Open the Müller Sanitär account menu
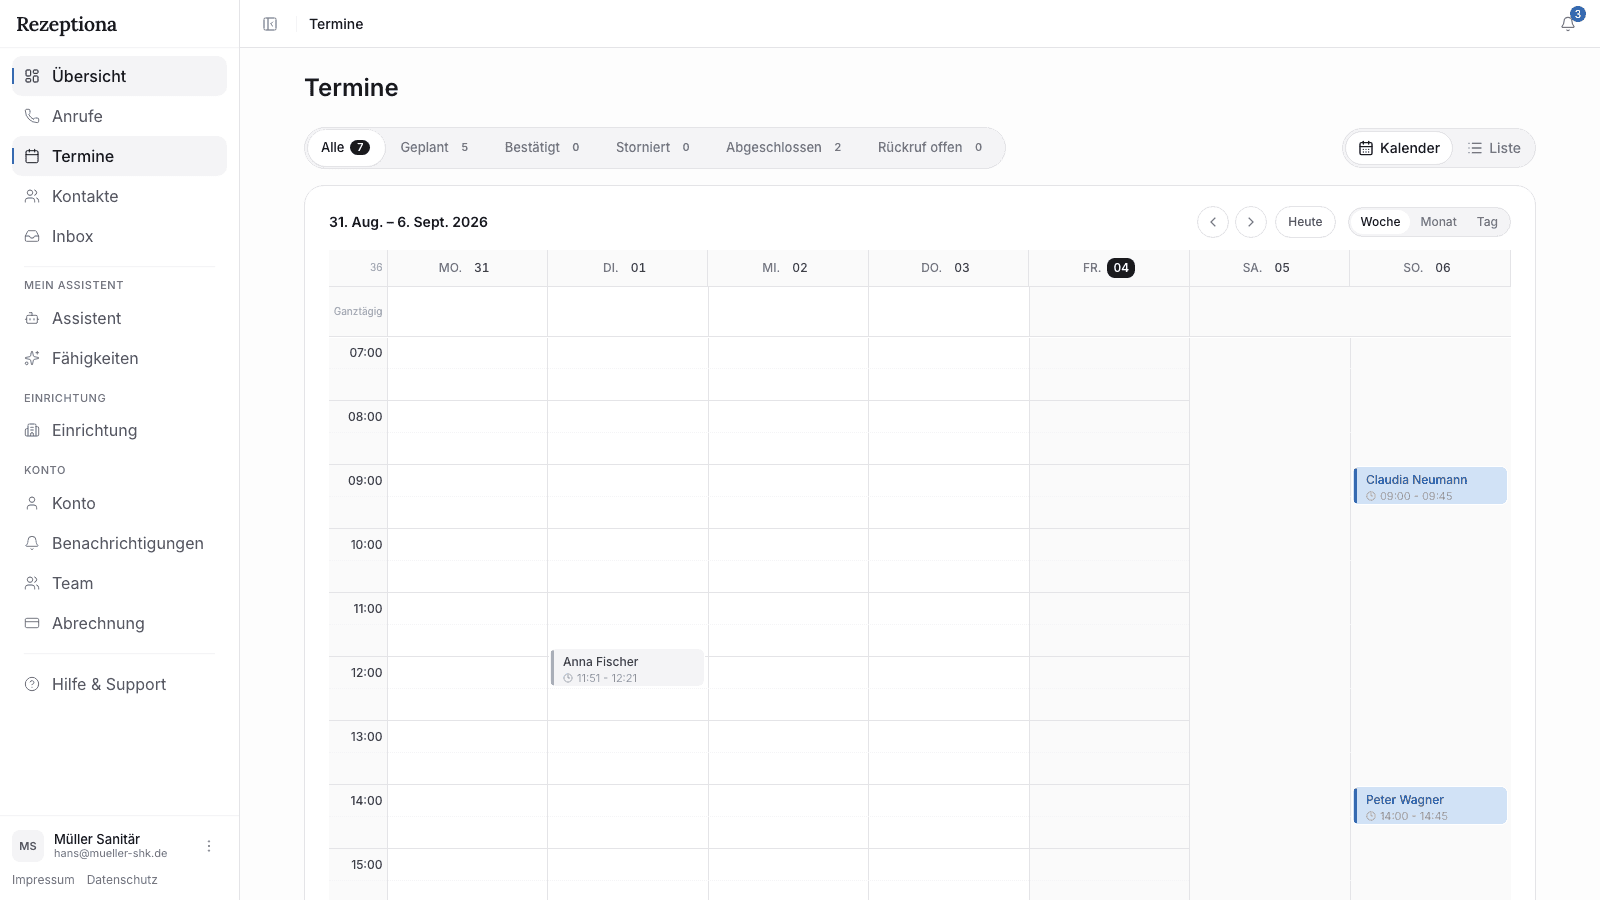 [209, 846]
